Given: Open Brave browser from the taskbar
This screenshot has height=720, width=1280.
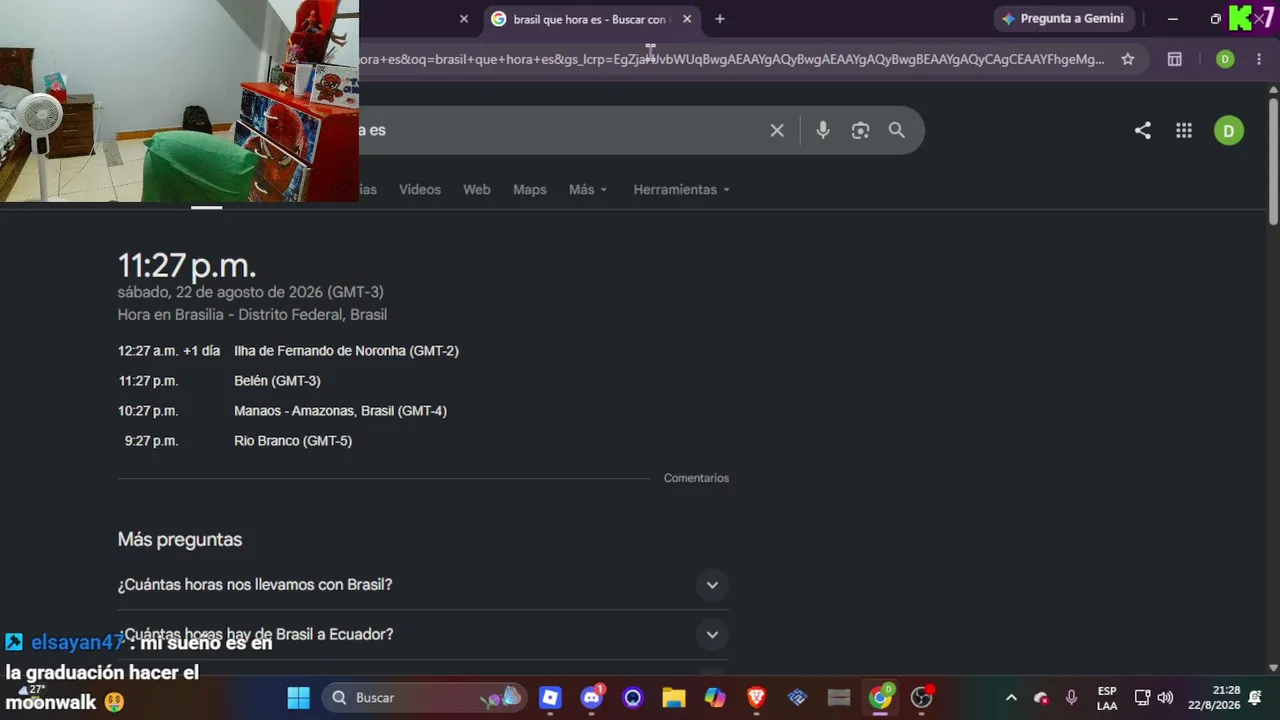Looking at the screenshot, I should (x=756, y=698).
